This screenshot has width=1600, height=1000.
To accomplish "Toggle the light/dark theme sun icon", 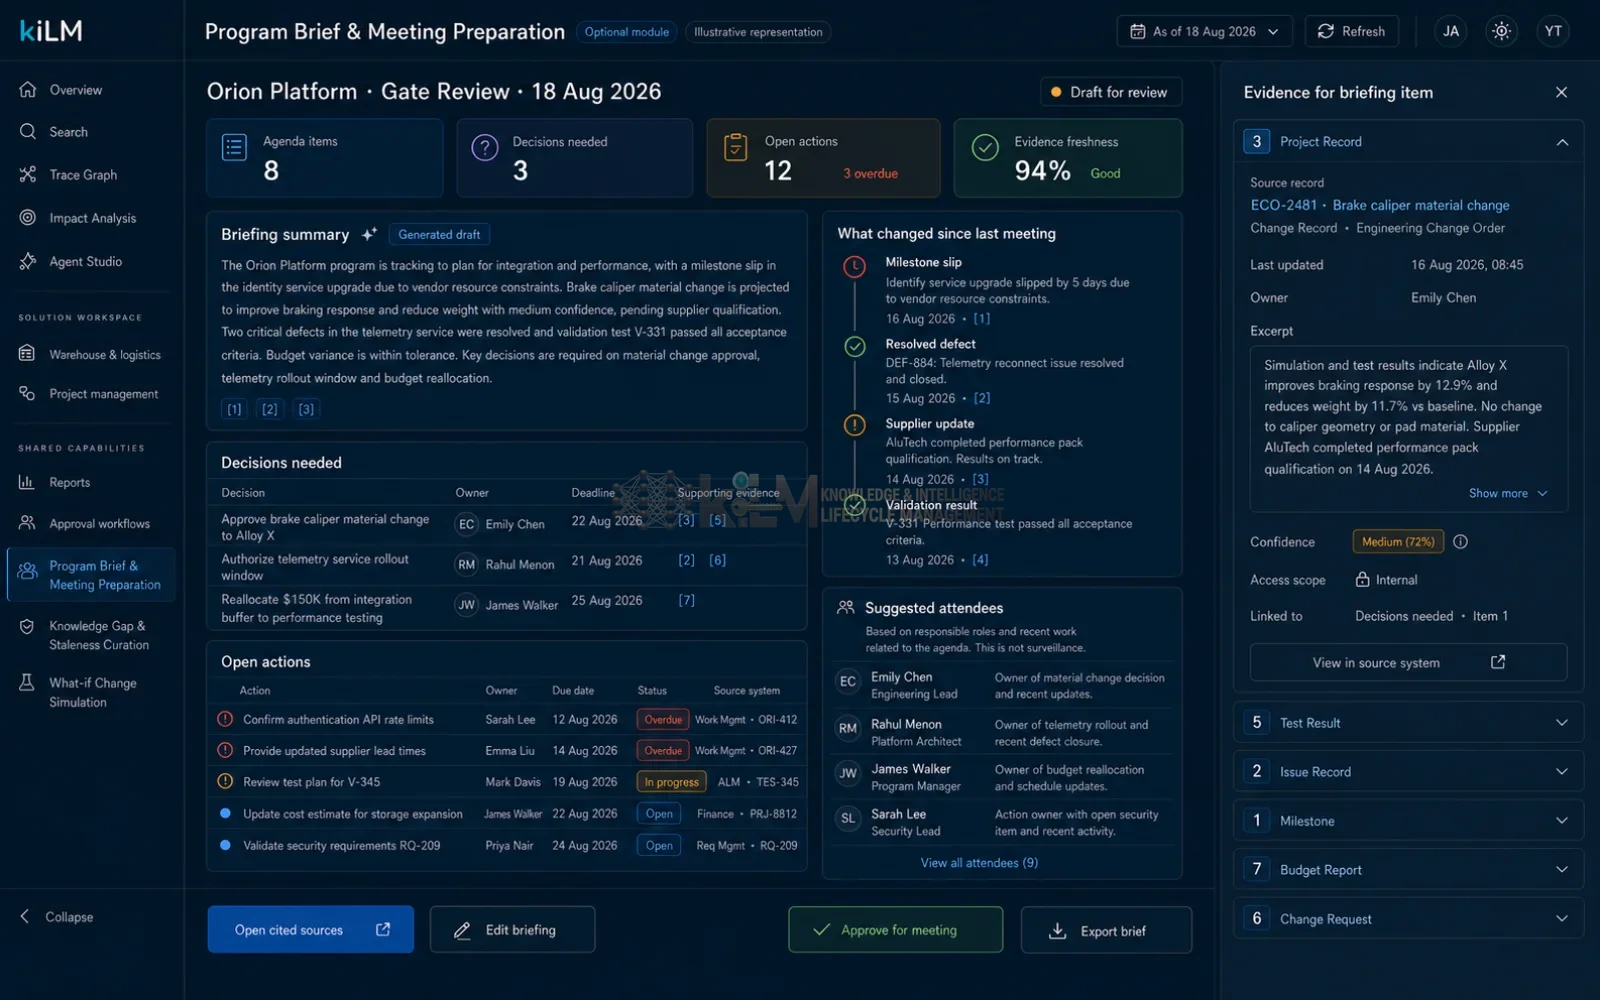I will pos(1501,31).
